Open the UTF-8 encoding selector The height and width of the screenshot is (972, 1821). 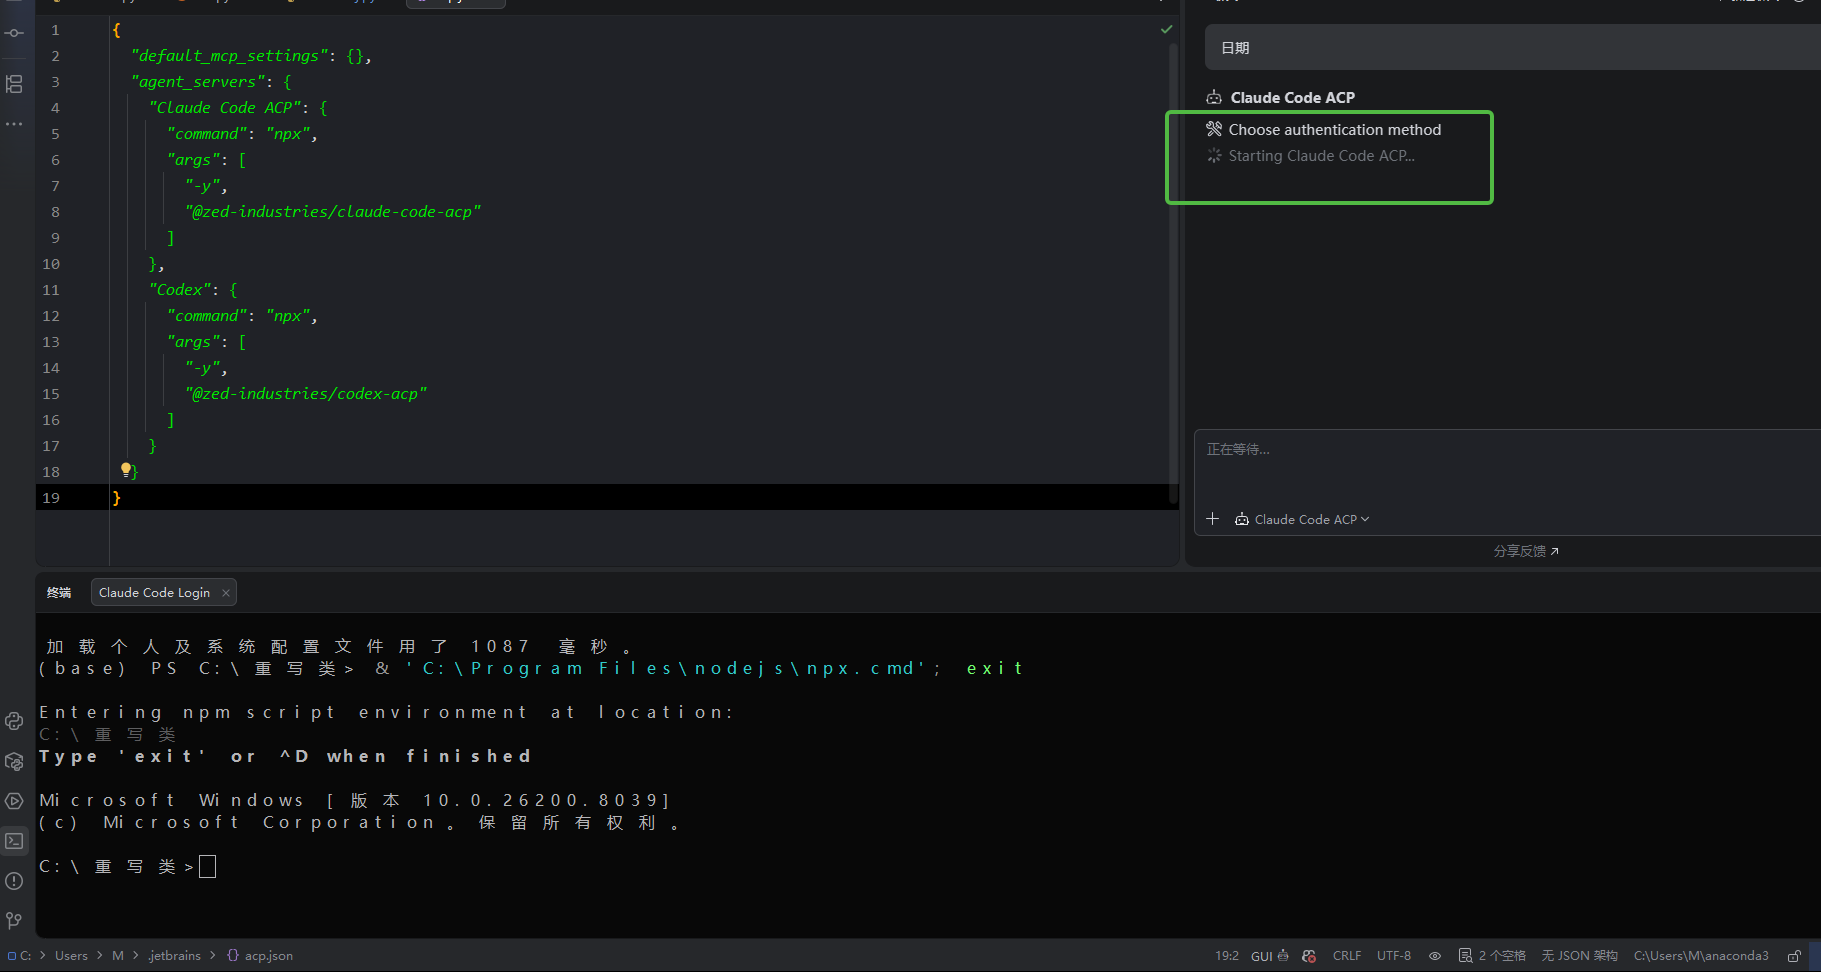1394,956
